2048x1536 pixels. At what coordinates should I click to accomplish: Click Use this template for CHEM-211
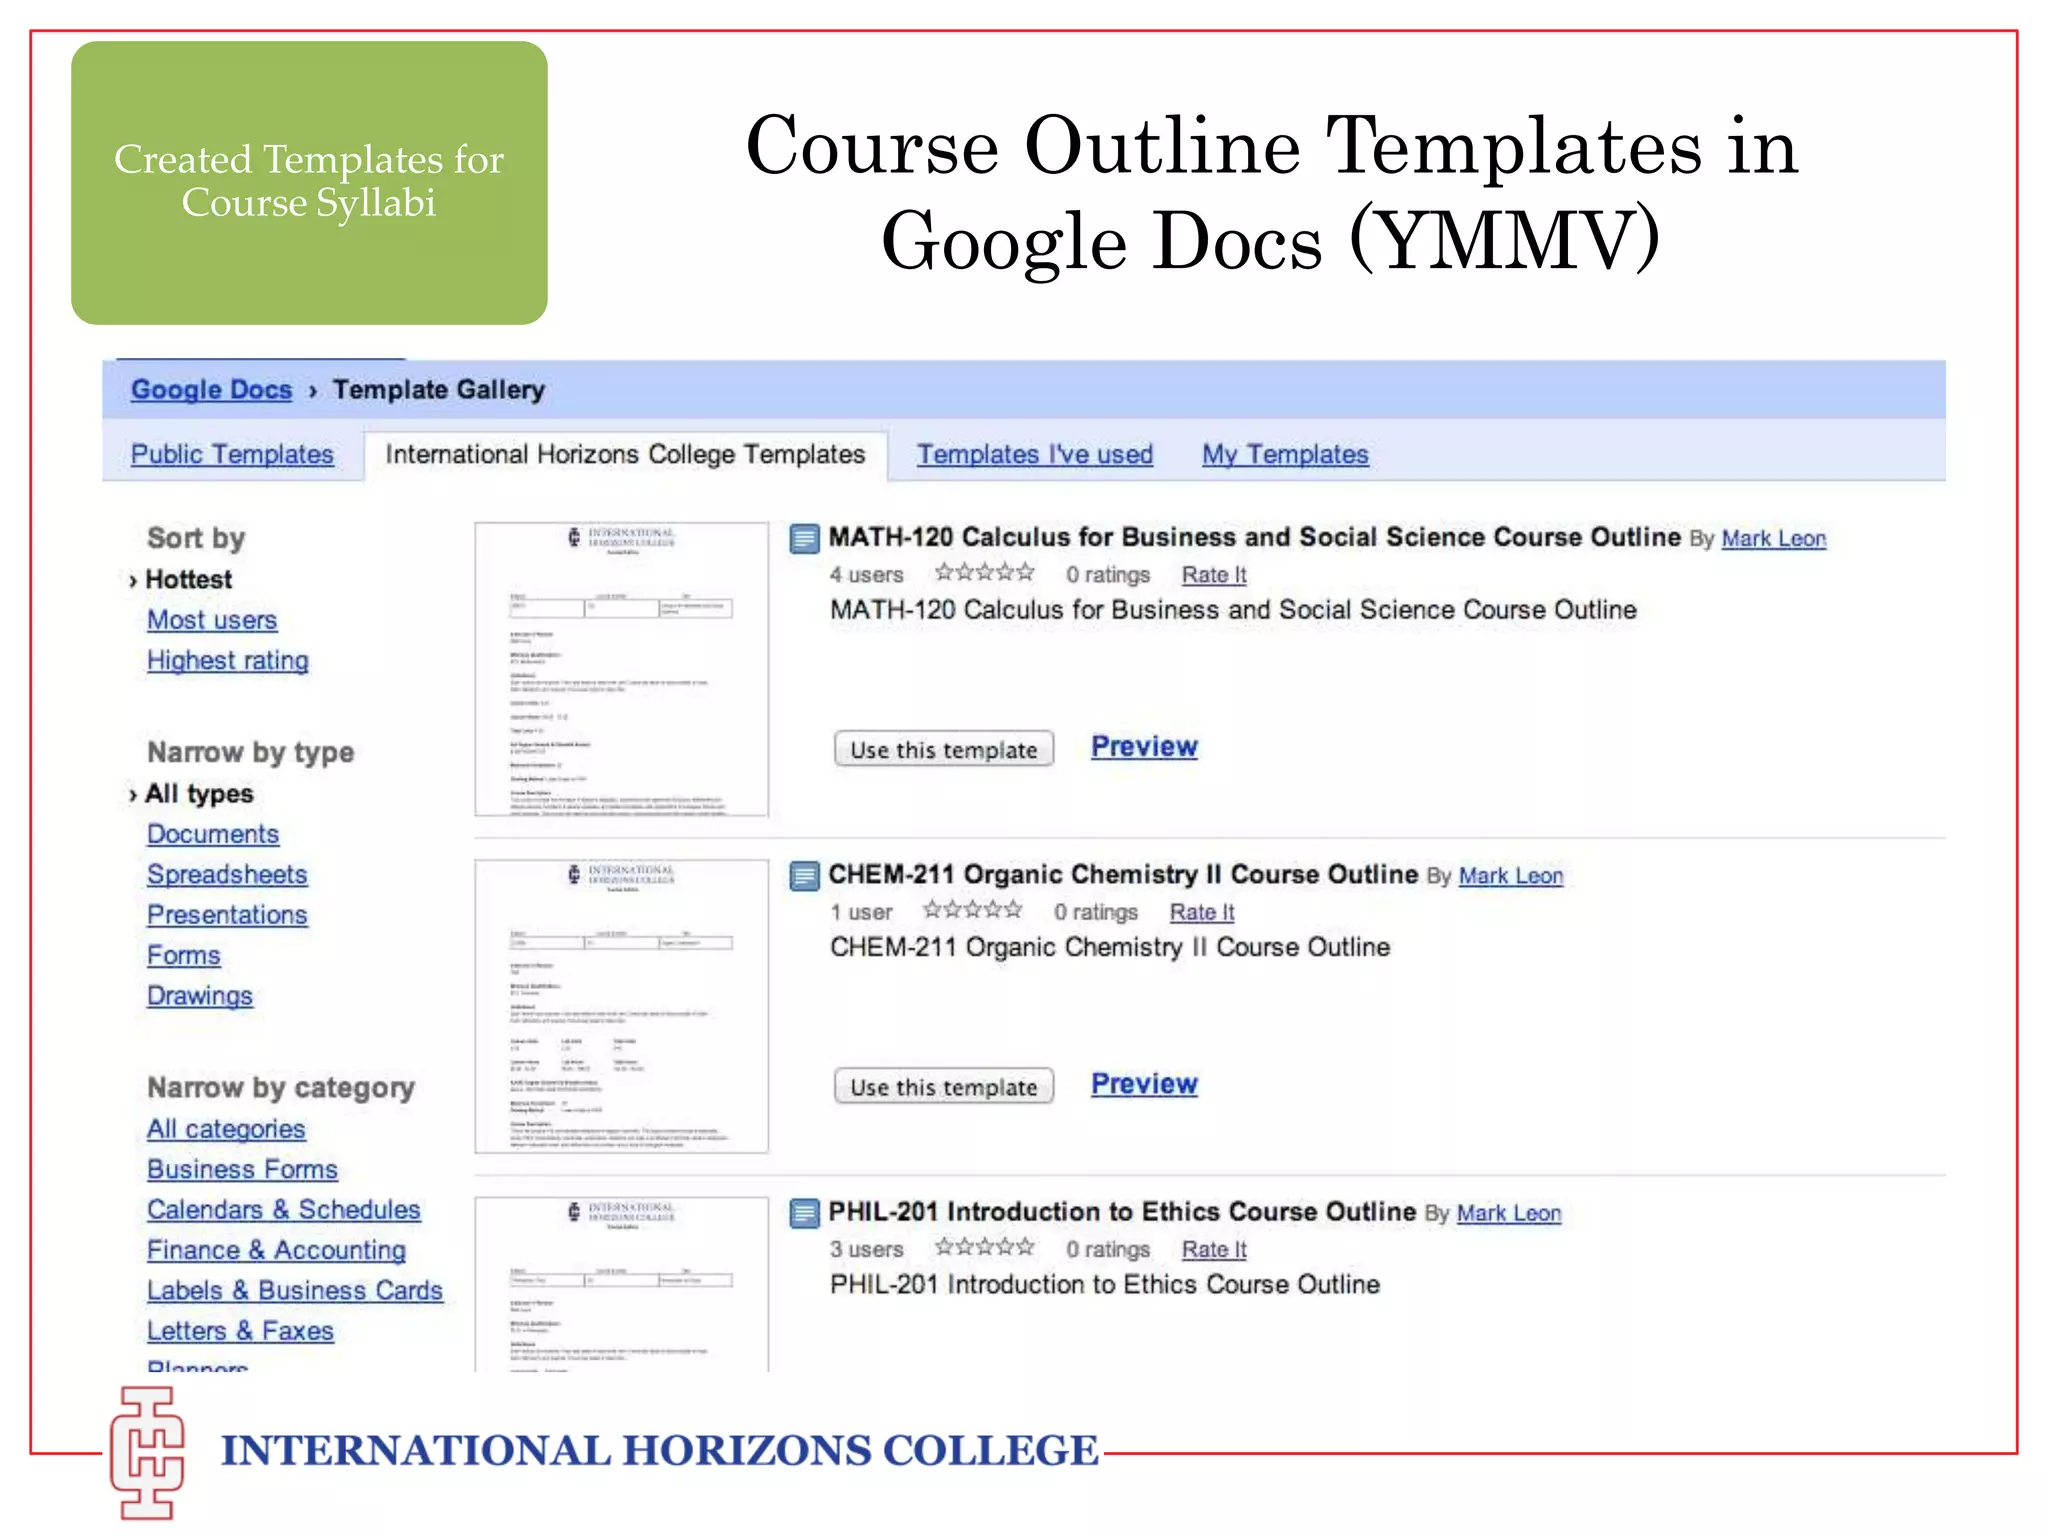(x=944, y=1086)
